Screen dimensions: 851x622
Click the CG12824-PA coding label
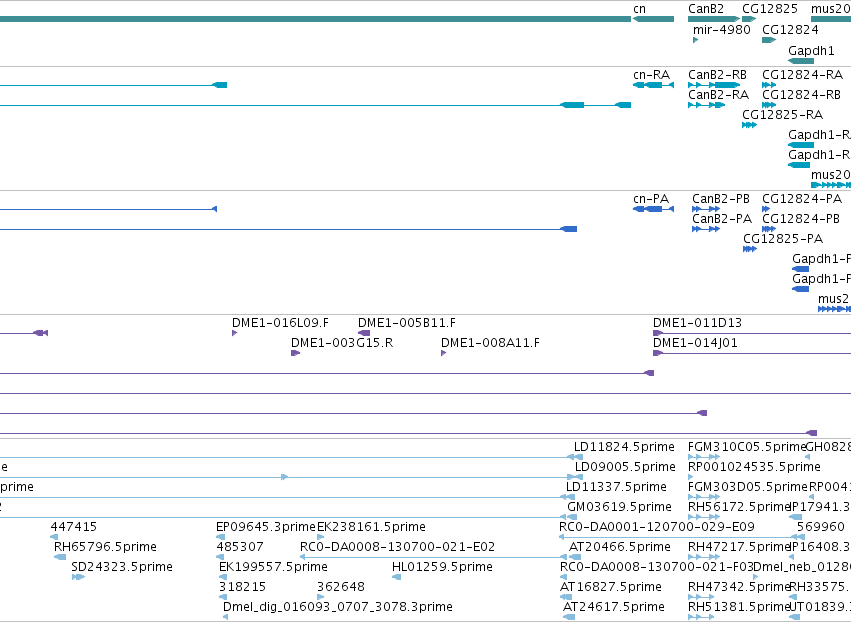click(x=802, y=199)
